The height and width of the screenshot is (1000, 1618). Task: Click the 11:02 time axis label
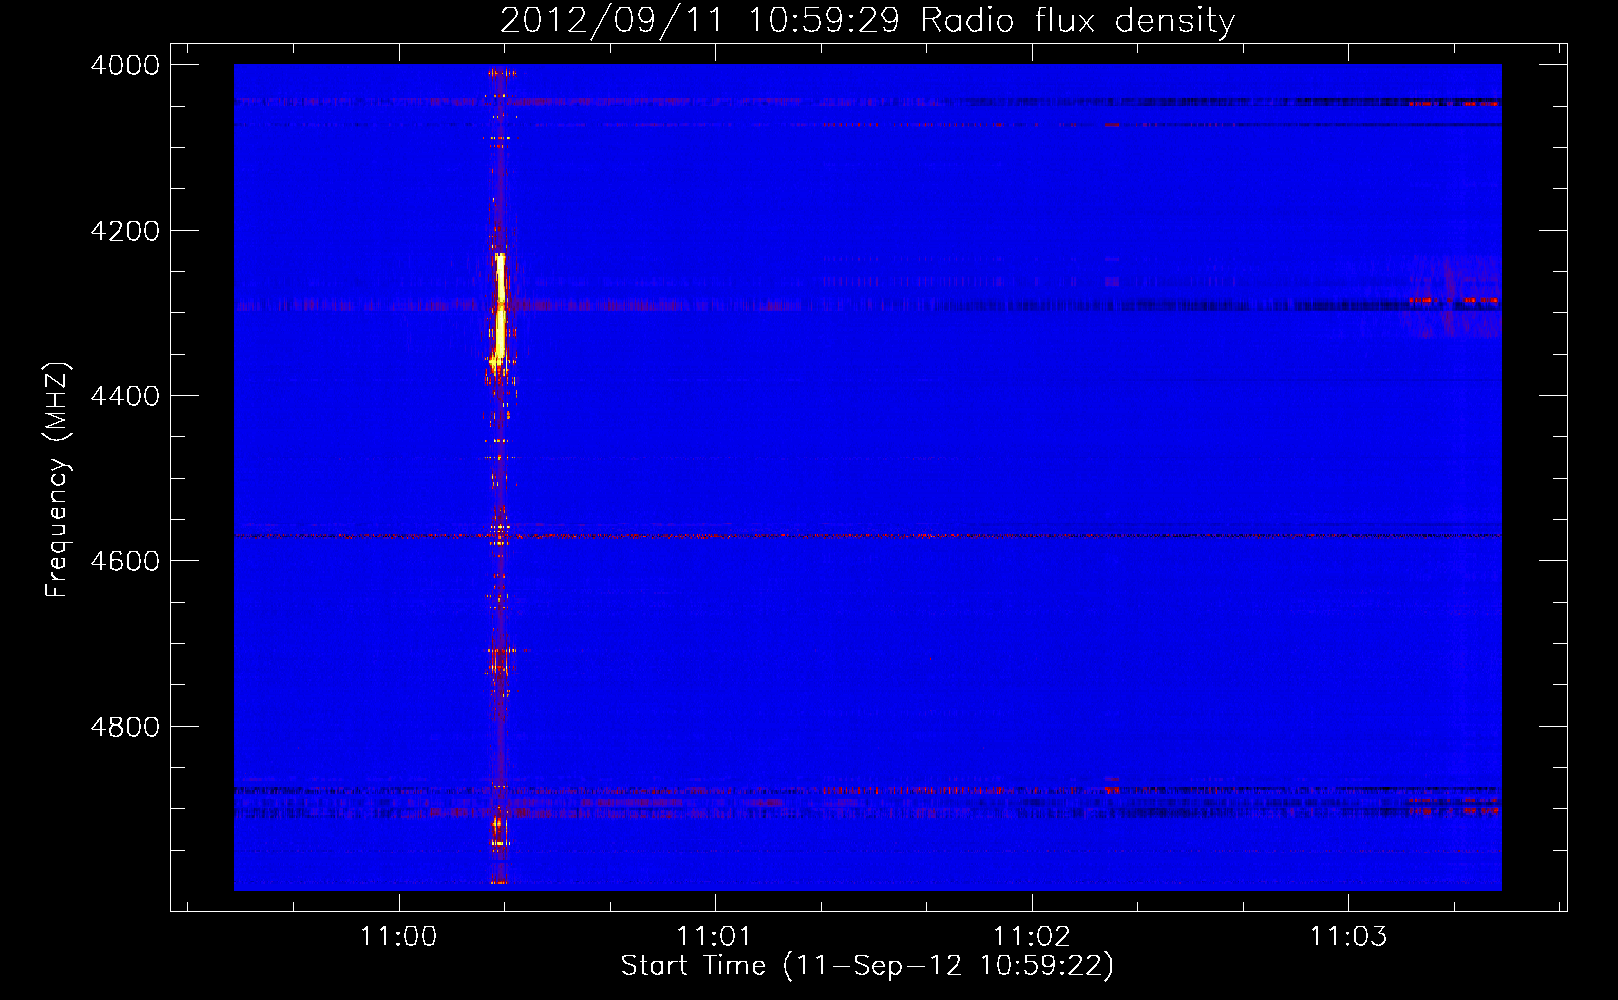tap(1031, 936)
